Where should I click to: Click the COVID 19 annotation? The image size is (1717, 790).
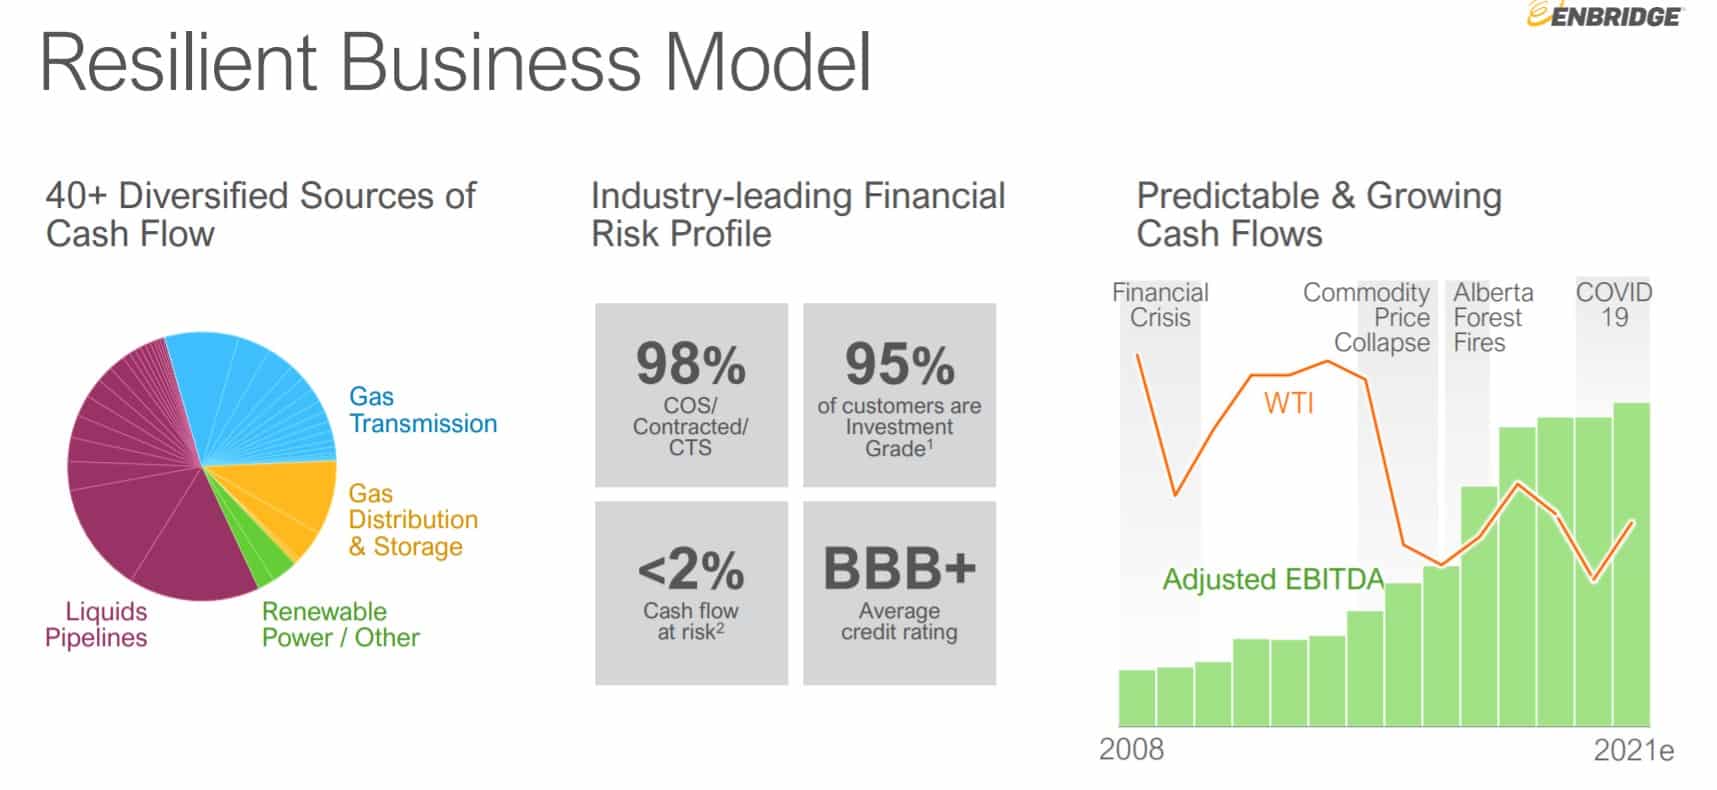coord(1613,305)
